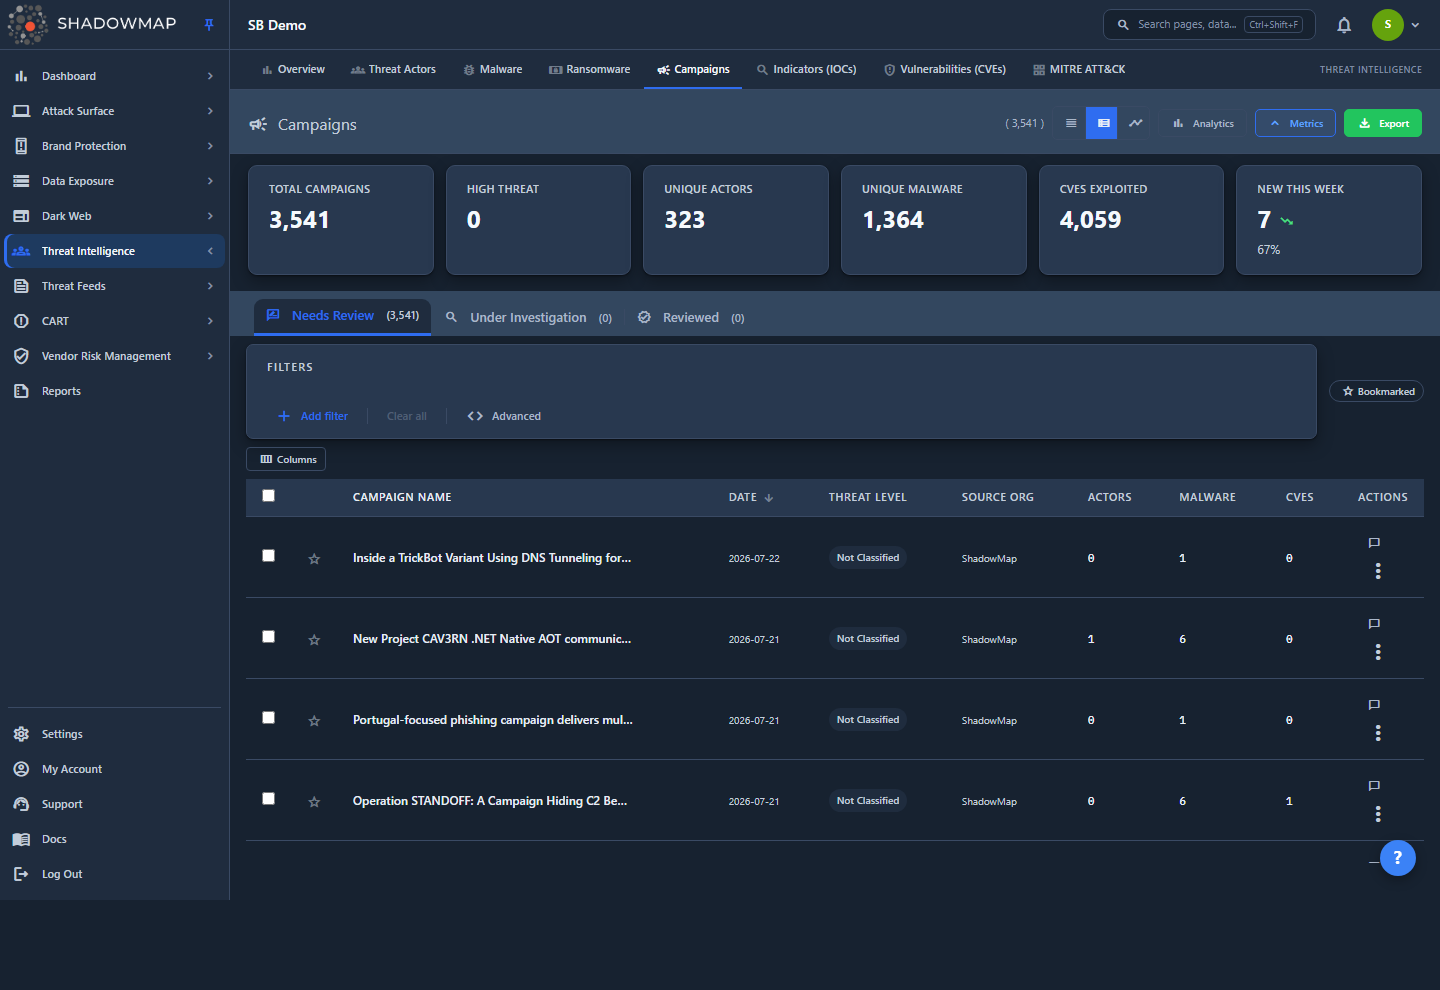1440x990 pixels.
Task: Click the green Export button
Action: (x=1383, y=123)
